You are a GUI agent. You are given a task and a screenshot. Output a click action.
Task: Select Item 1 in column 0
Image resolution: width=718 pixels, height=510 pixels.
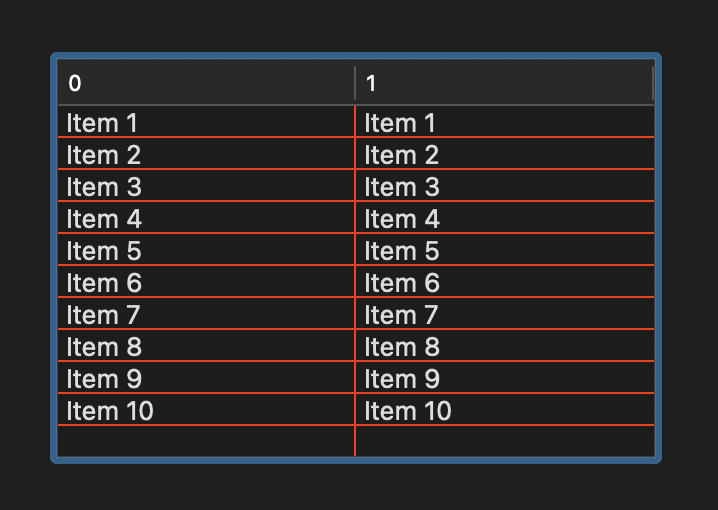point(102,123)
